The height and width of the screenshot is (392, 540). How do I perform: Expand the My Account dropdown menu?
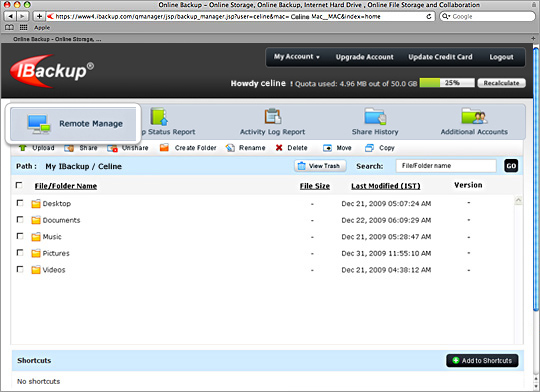[x=297, y=57]
